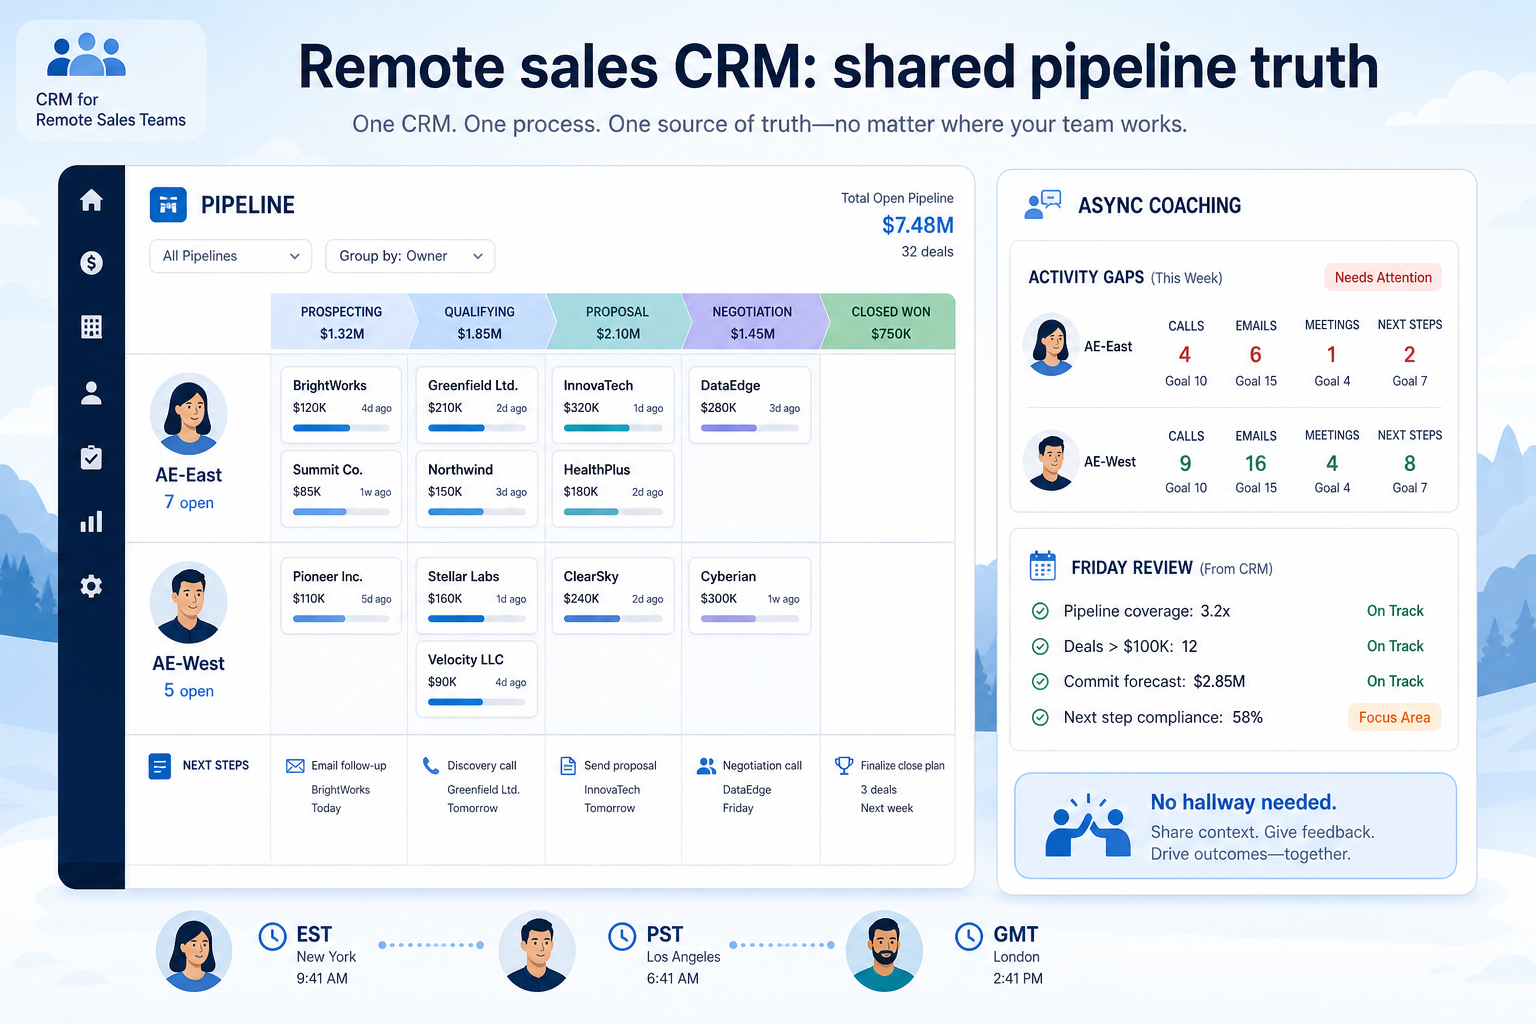Open AE-West avatar in Activity Gaps
Viewport: 1536px width, 1024px height.
(x=1051, y=461)
